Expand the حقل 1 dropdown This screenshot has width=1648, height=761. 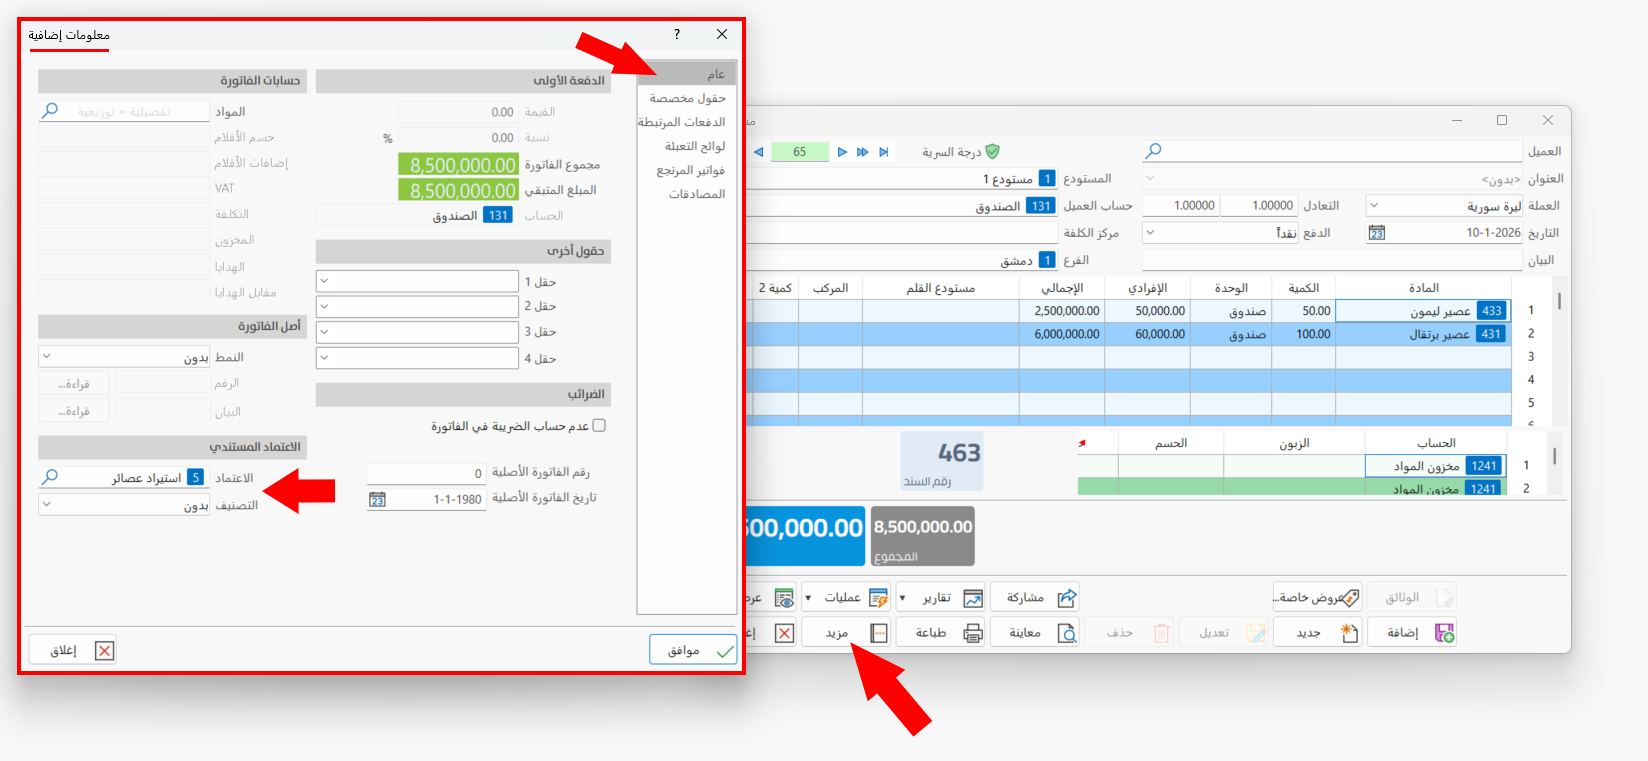[325, 281]
